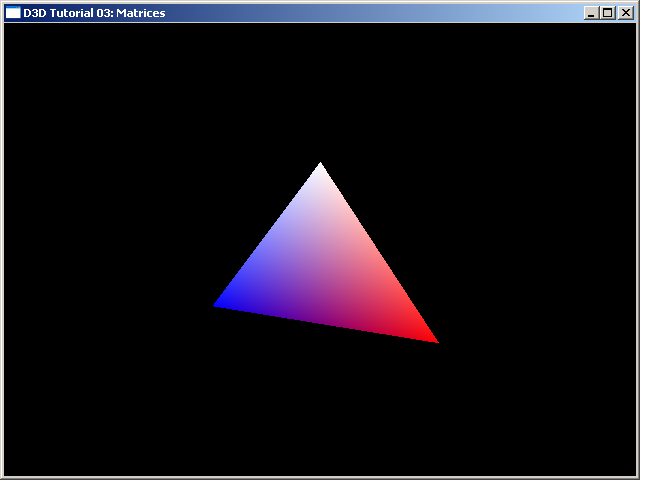Open the window system menu icon
Image resolution: width=646 pixels, height=489 pixels.
13,13
